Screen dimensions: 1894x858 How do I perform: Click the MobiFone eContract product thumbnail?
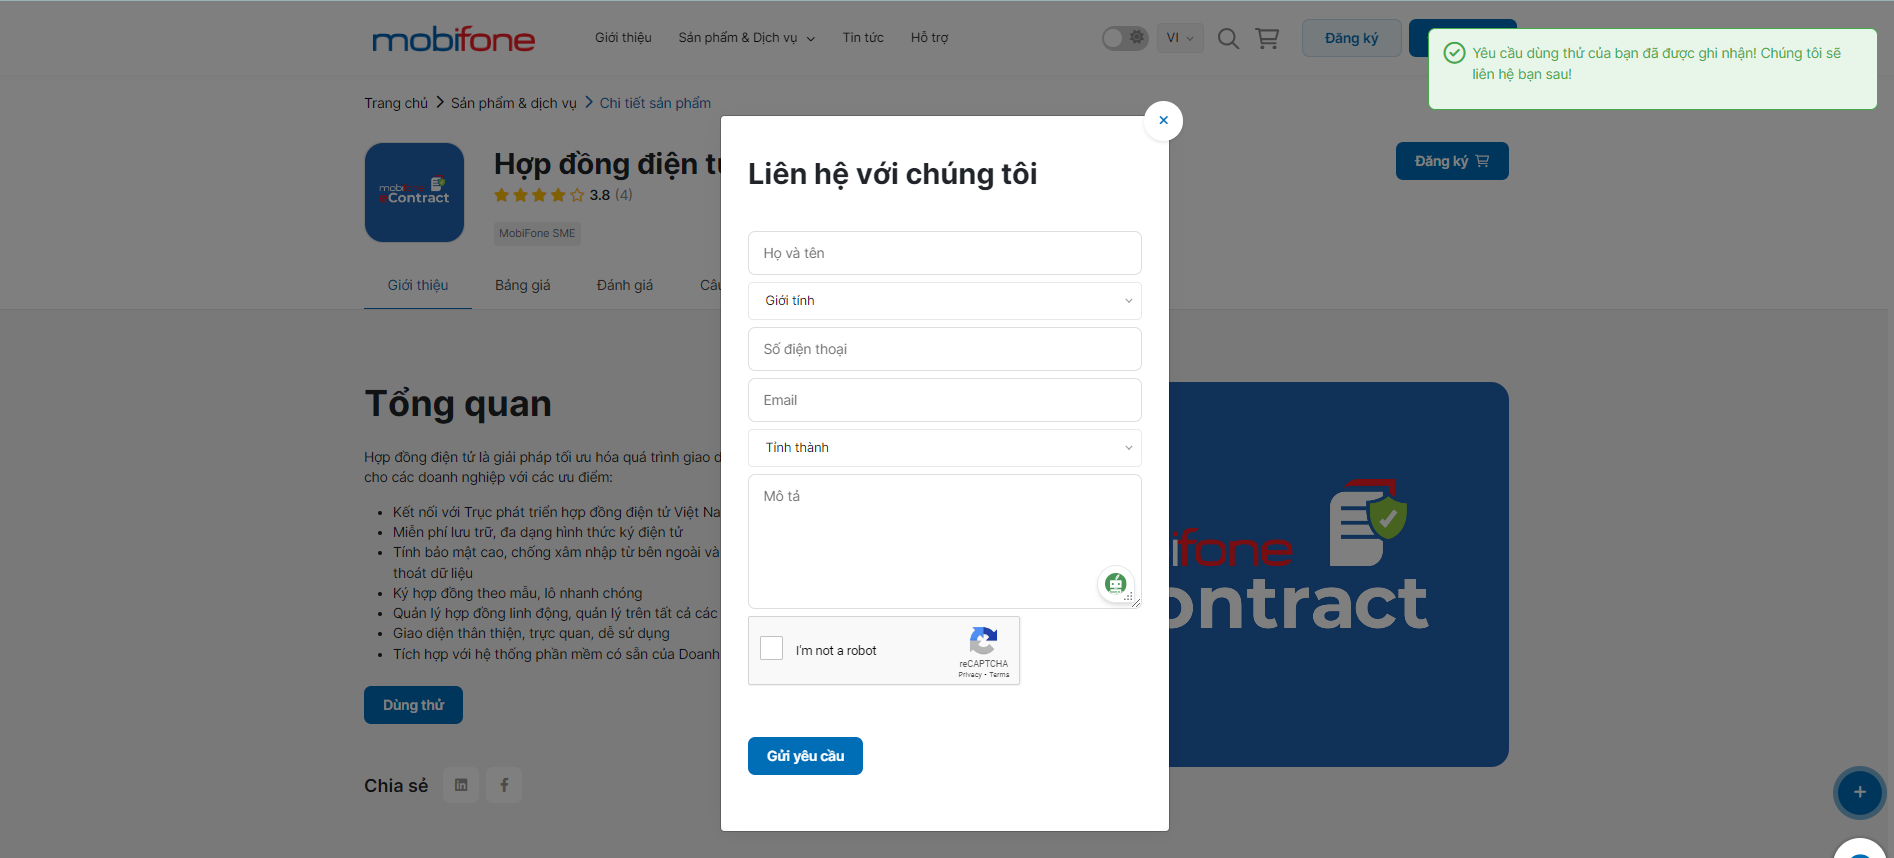pyautogui.click(x=414, y=192)
